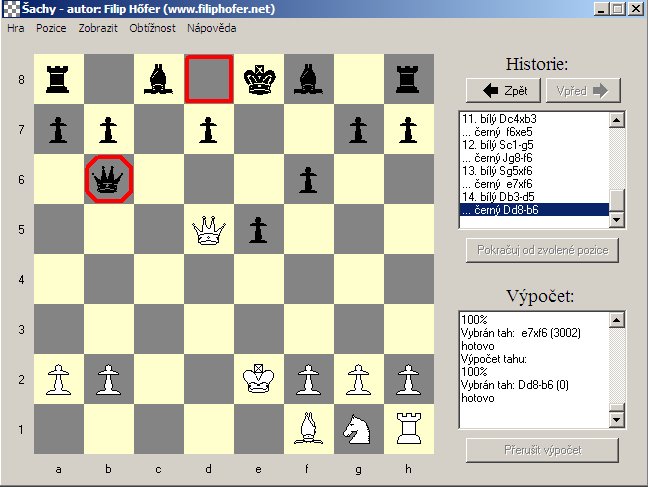The width and height of the screenshot is (648, 487).
Task: Select the black bishop on c8
Action: (158, 79)
